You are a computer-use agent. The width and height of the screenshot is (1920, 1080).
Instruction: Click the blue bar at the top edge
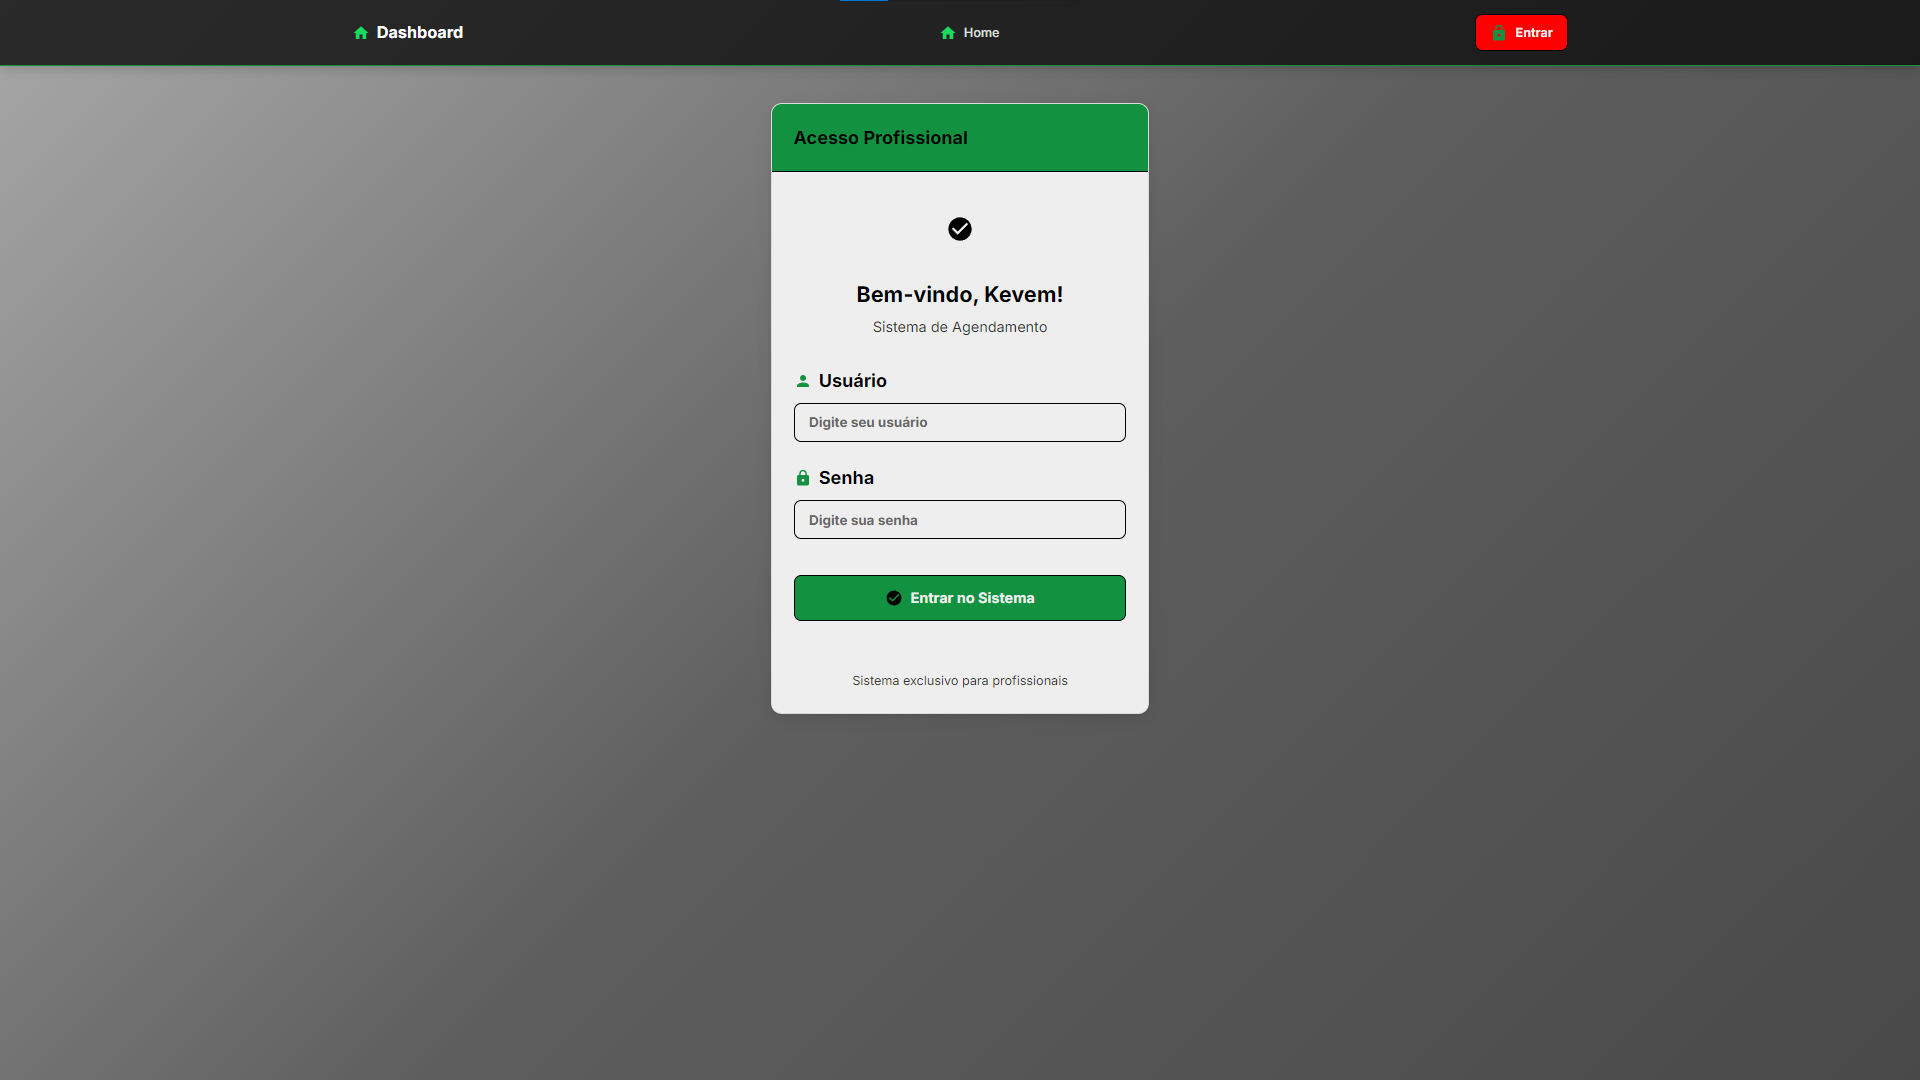point(863,2)
